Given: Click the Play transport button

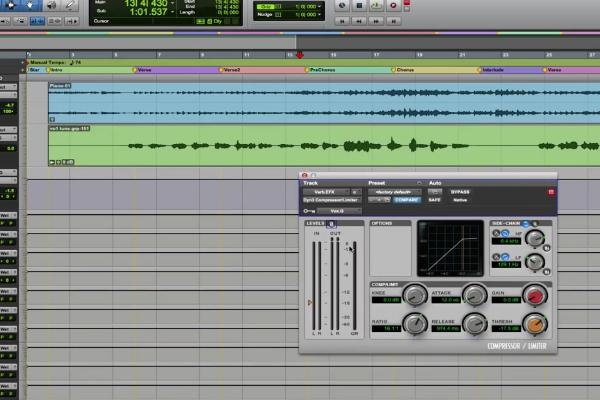Looking at the screenshot, I should pyautogui.click(x=377, y=5).
